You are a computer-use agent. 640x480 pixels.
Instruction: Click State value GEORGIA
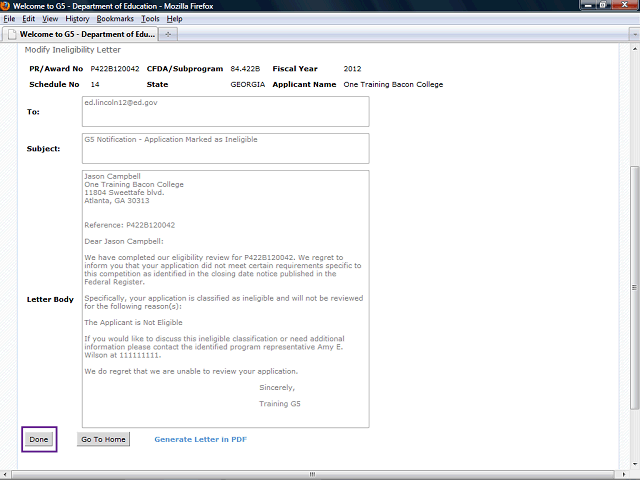[247, 84]
